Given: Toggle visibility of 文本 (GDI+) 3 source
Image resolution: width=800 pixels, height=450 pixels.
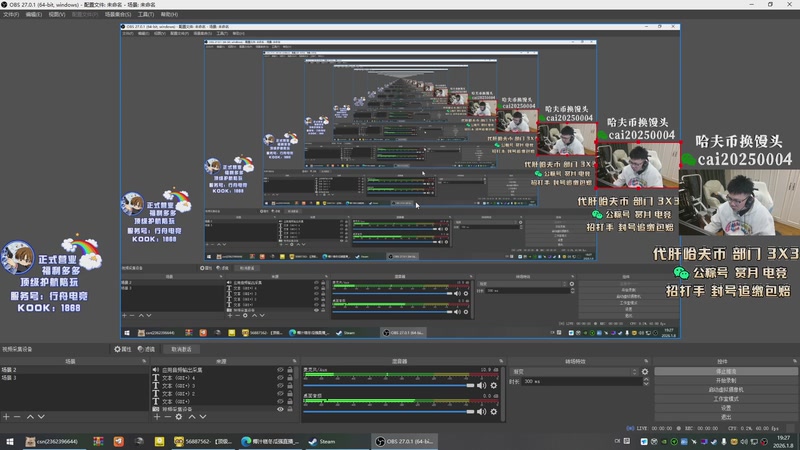Looking at the screenshot, I should (280, 386).
